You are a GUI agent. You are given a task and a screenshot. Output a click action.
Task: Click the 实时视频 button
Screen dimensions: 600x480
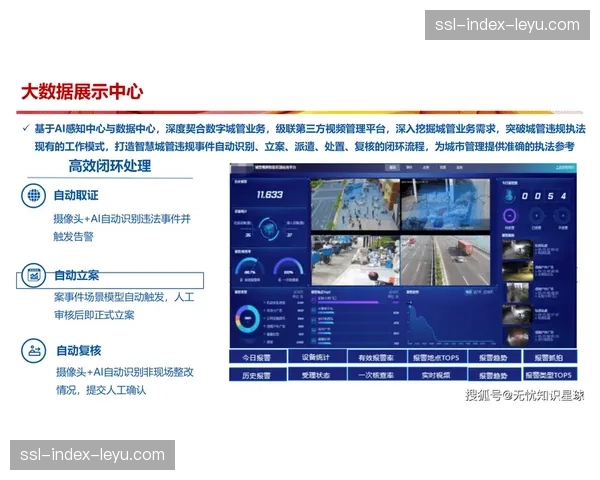436,375
